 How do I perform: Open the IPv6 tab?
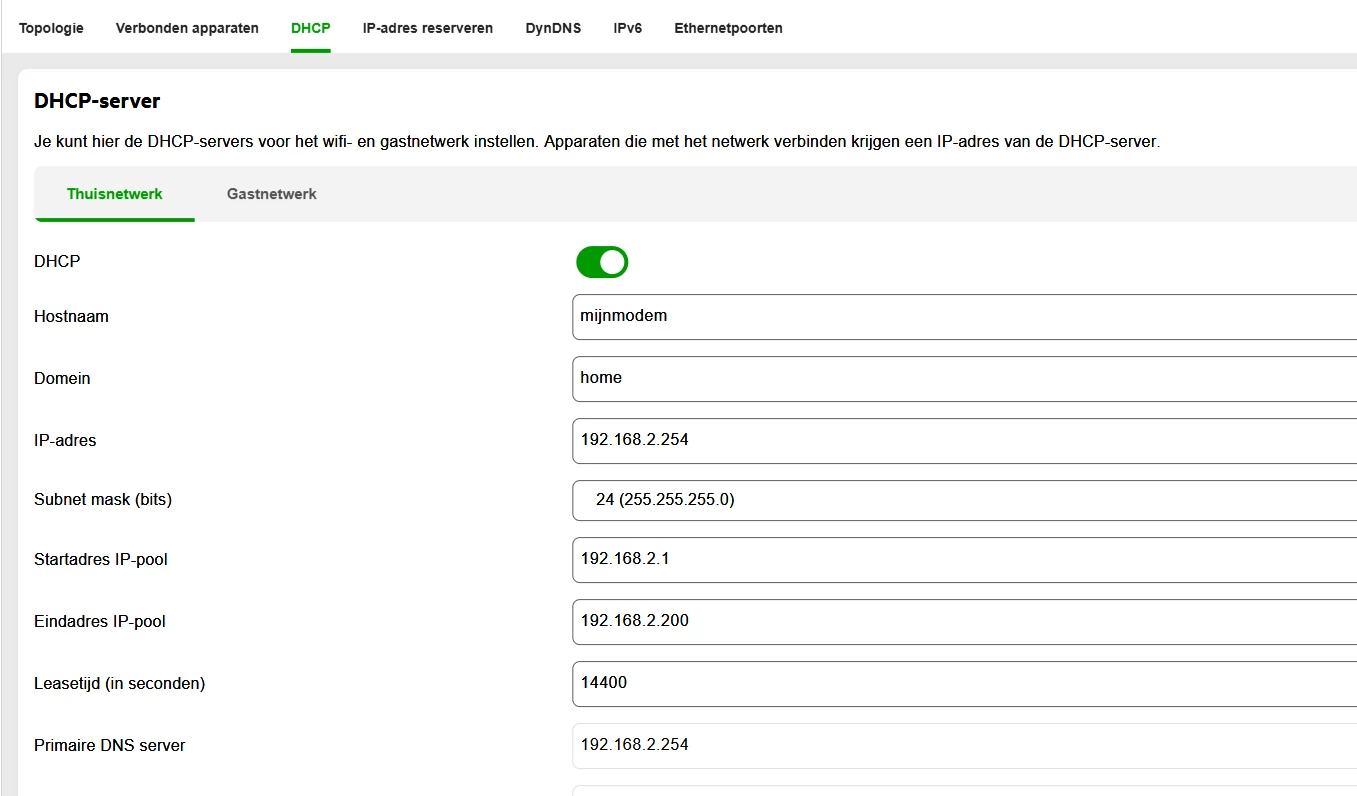[x=628, y=28]
